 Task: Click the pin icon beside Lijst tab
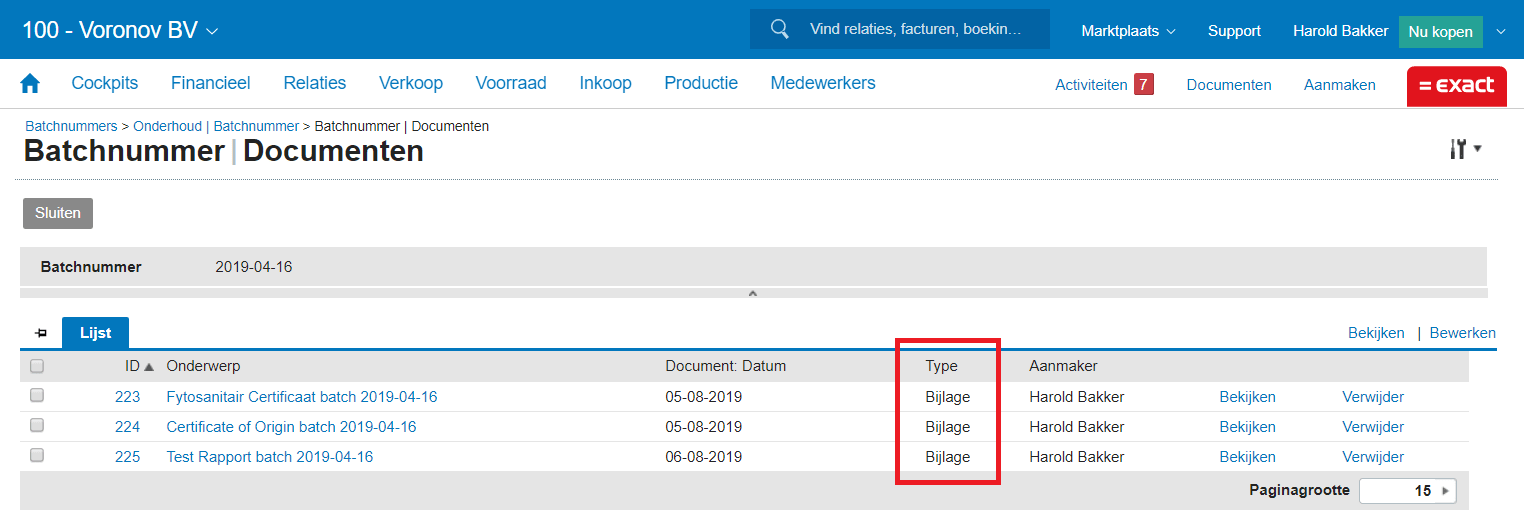coord(41,333)
